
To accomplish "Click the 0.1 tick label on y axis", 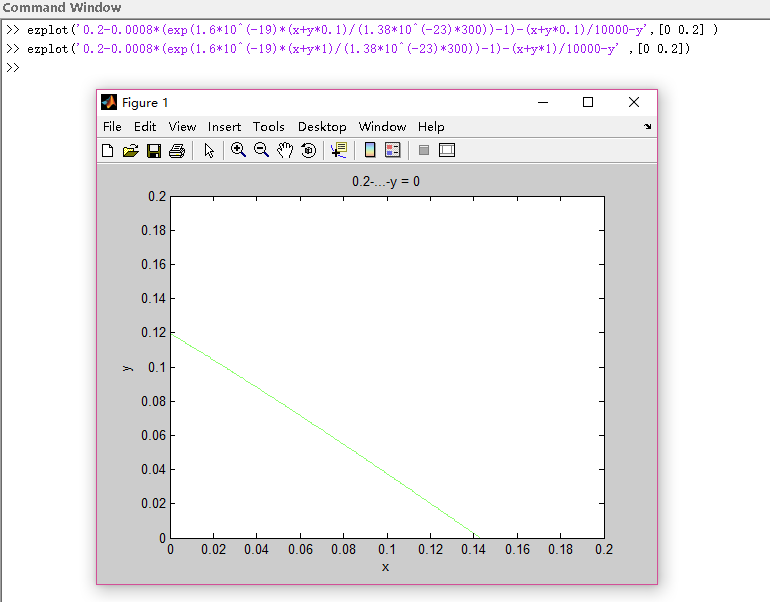I will click(x=157, y=367).
